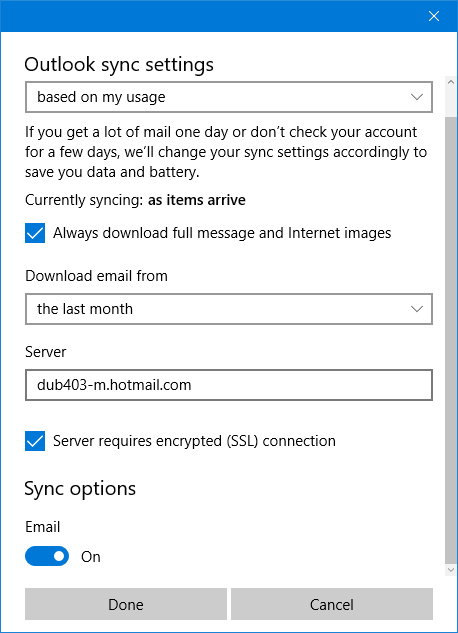Open the 'based on my usage' dropdown
Viewport: 458px width, 633px height.
229,97
